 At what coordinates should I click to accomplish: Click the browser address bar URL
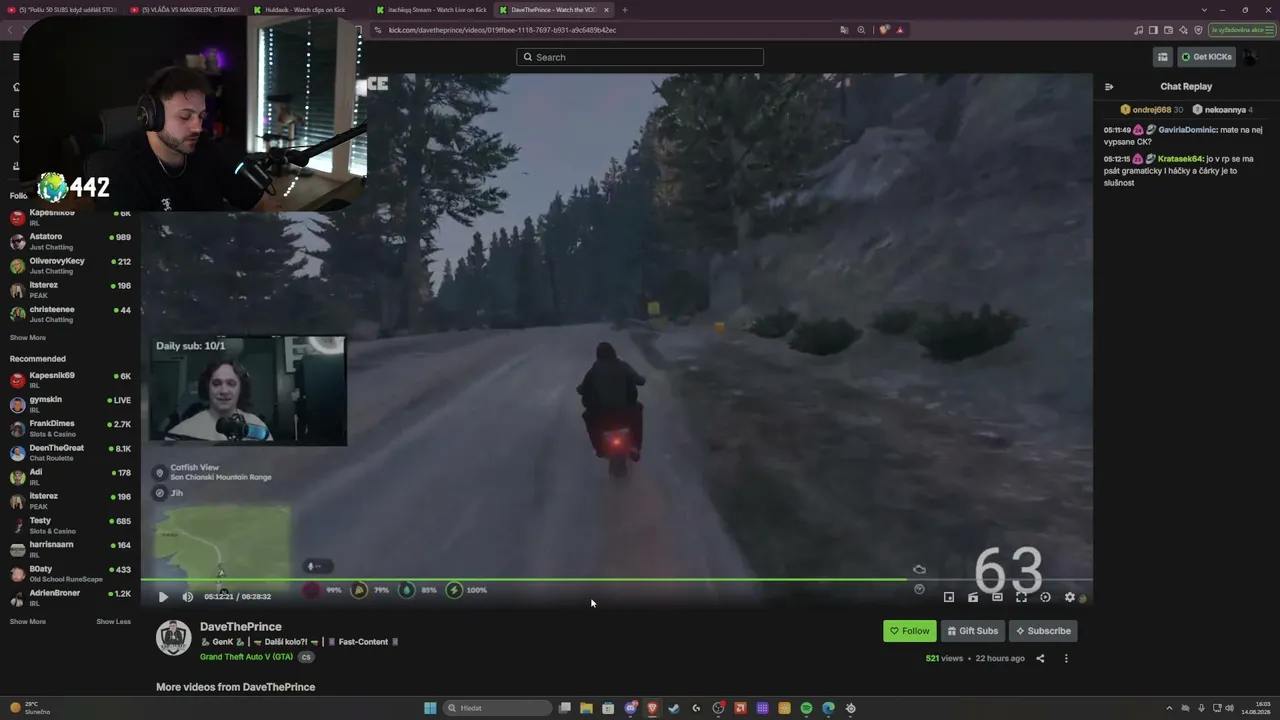pyautogui.click(x=502, y=30)
